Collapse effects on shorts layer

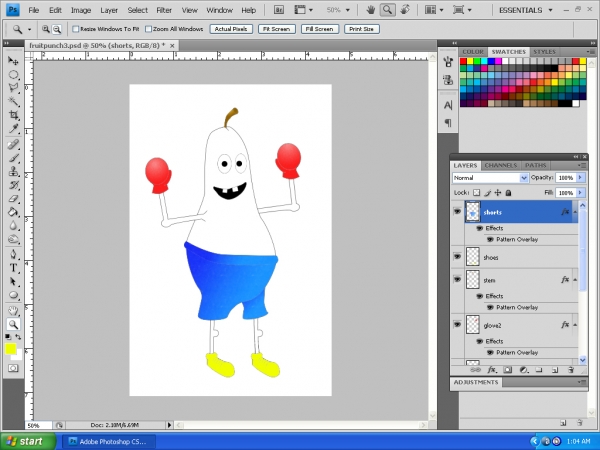coord(575,212)
